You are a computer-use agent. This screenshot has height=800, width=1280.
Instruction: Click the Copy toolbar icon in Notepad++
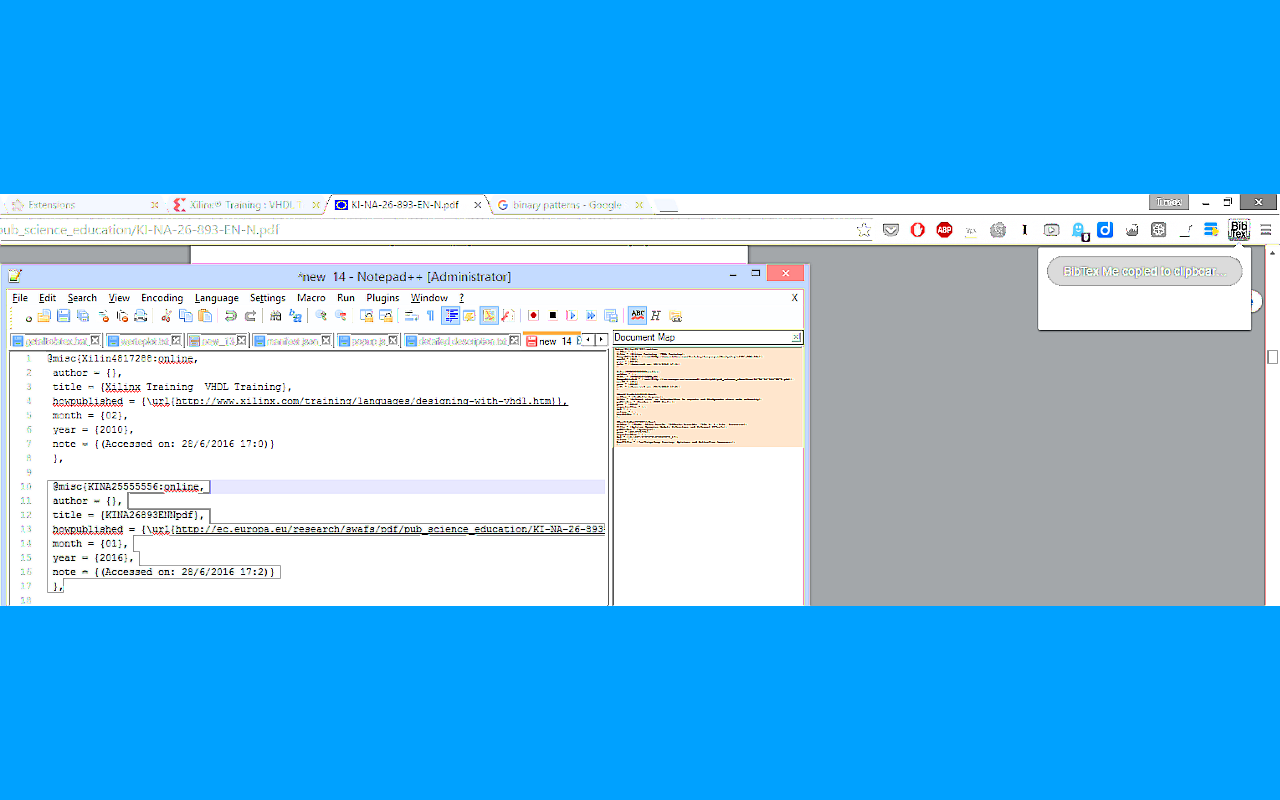coord(186,316)
